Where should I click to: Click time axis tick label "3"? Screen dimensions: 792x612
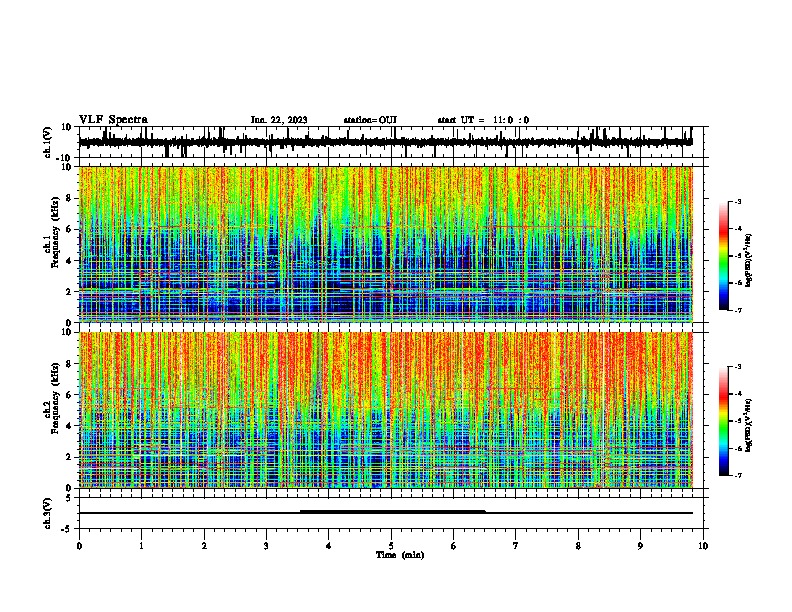point(266,546)
